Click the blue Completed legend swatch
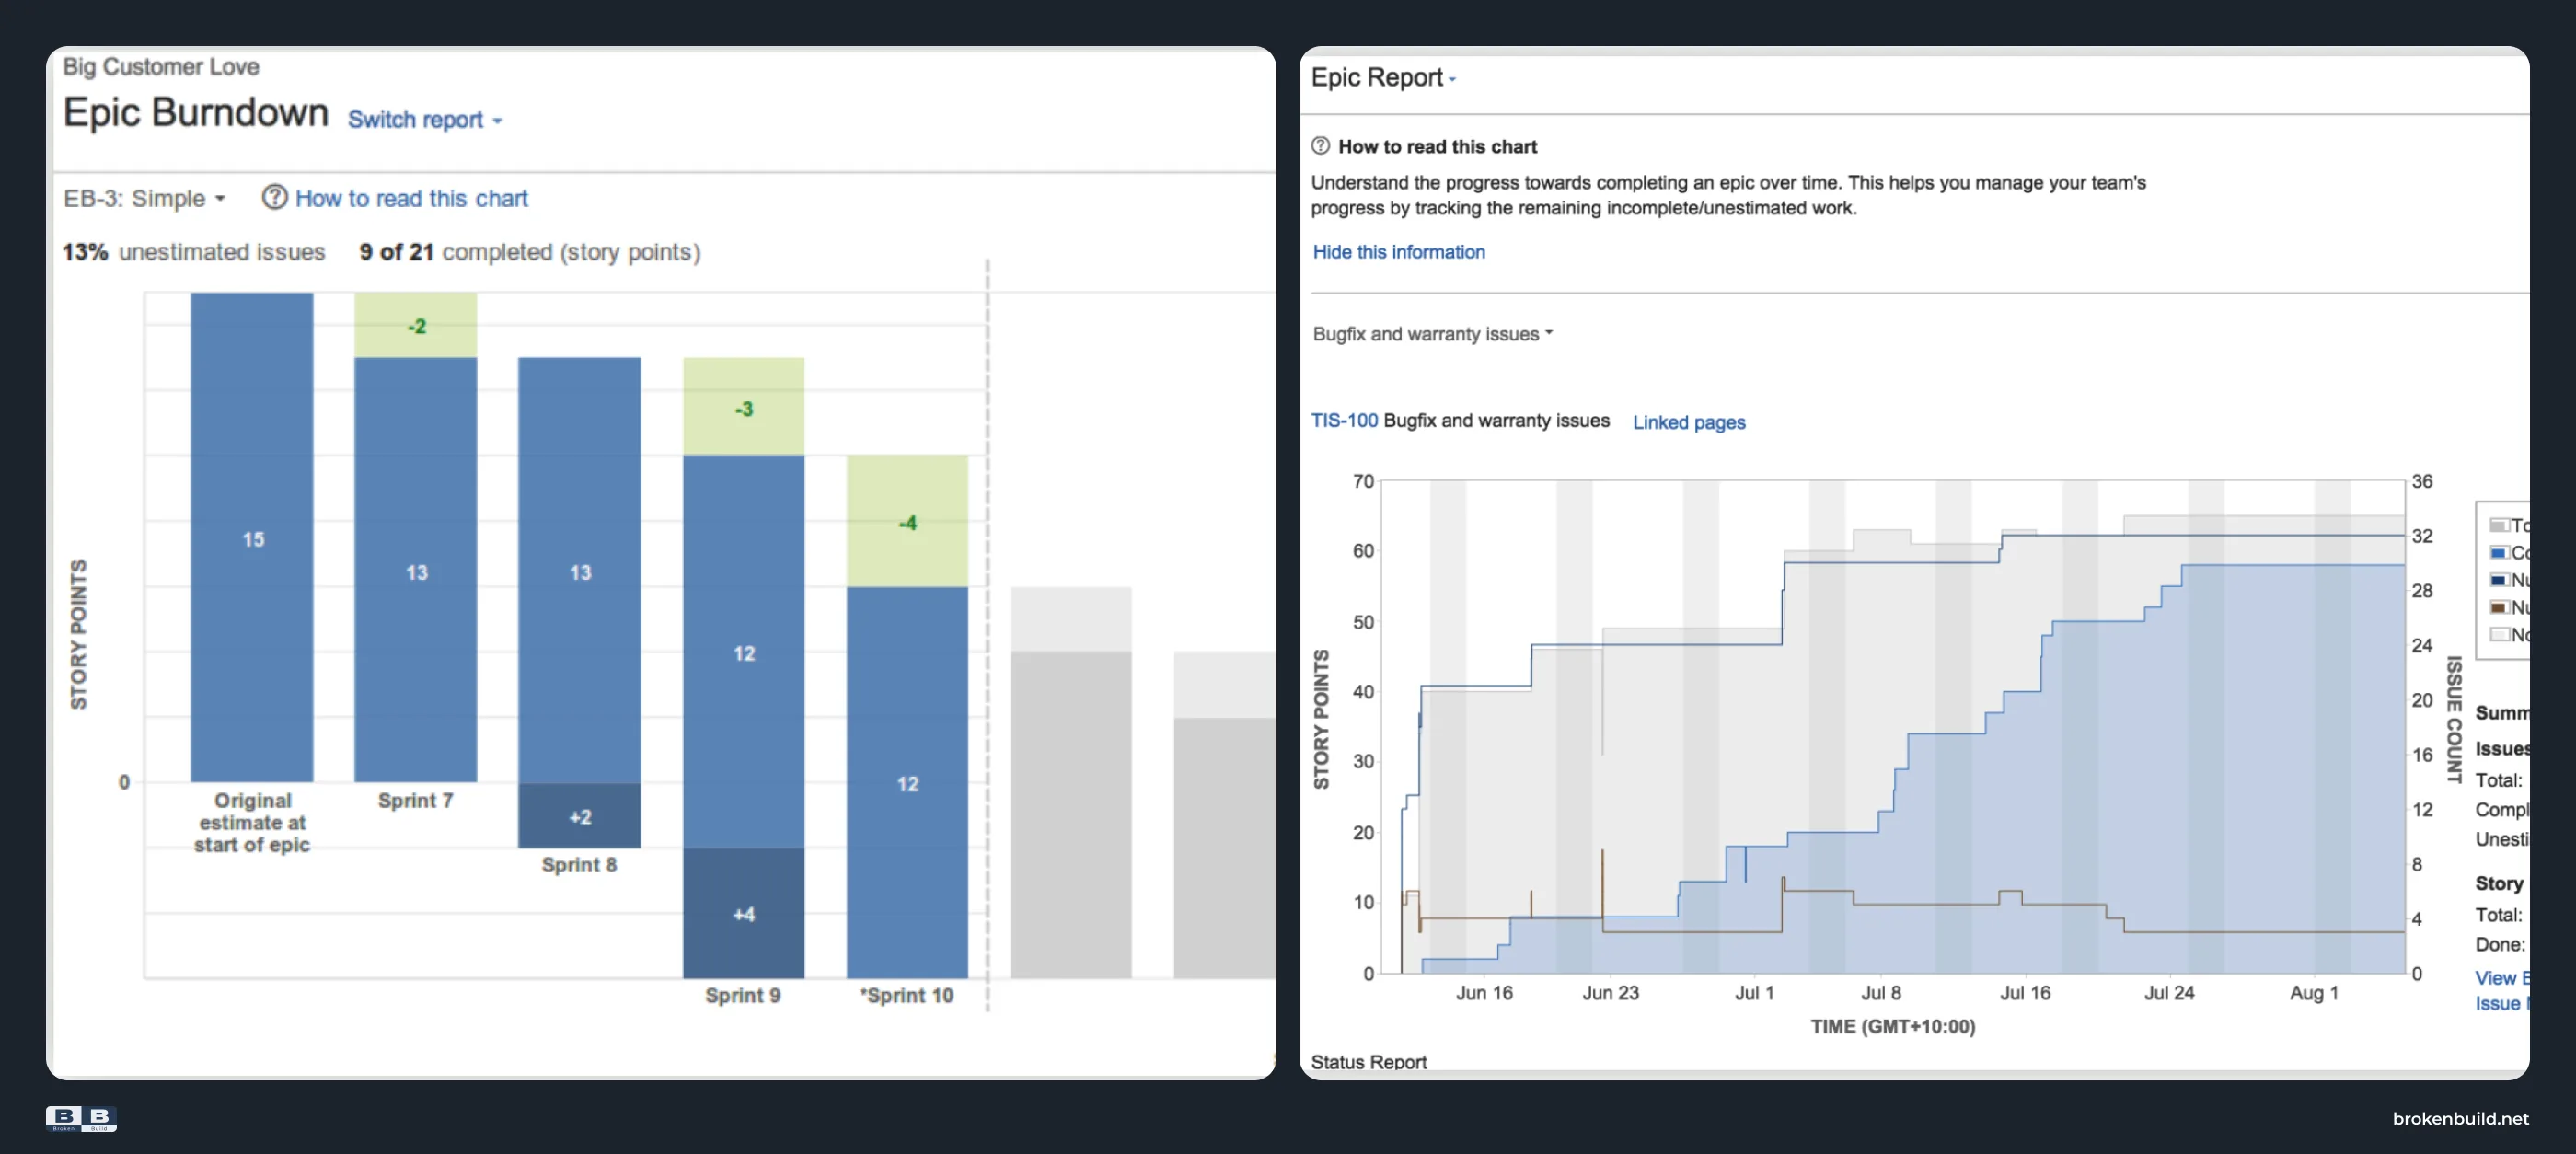 click(2499, 552)
